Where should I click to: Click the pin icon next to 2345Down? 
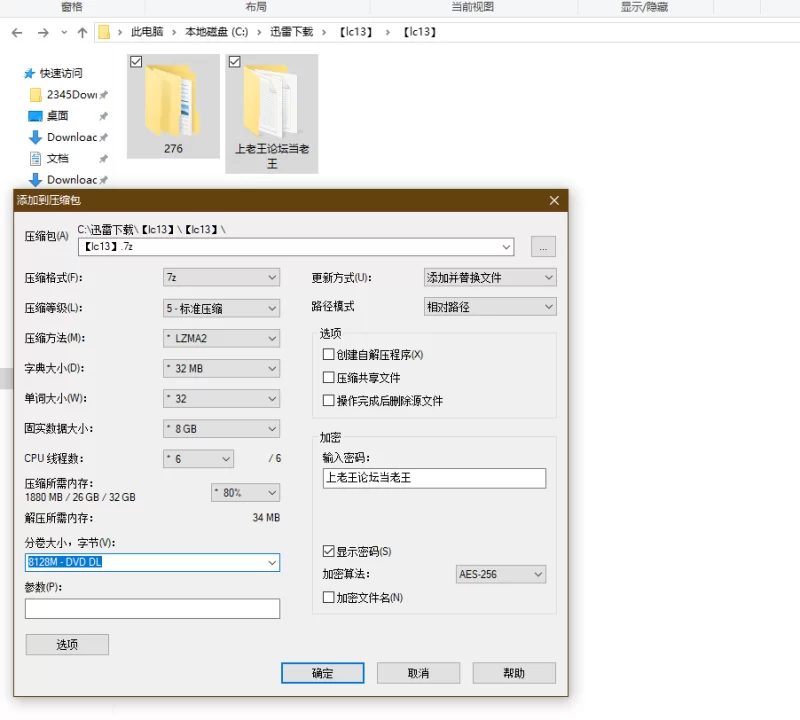pos(103,94)
